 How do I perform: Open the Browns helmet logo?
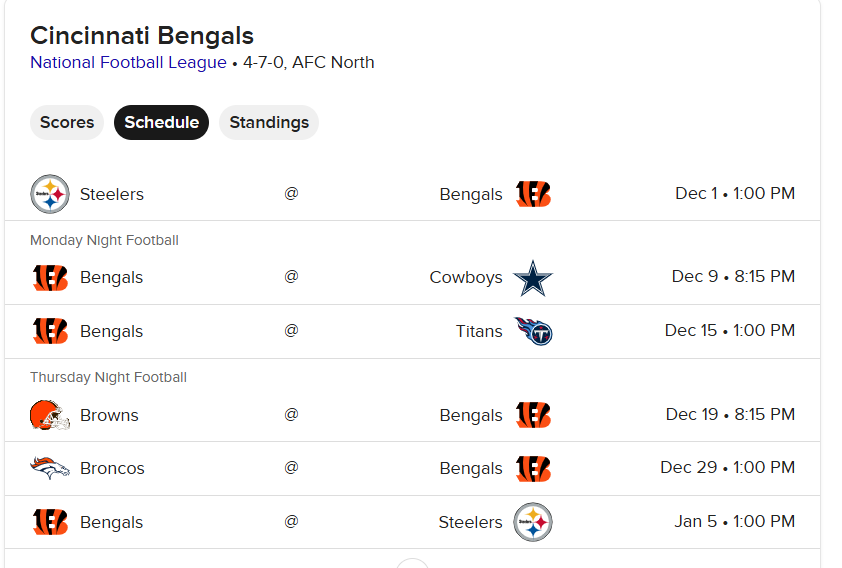click(50, 415)
